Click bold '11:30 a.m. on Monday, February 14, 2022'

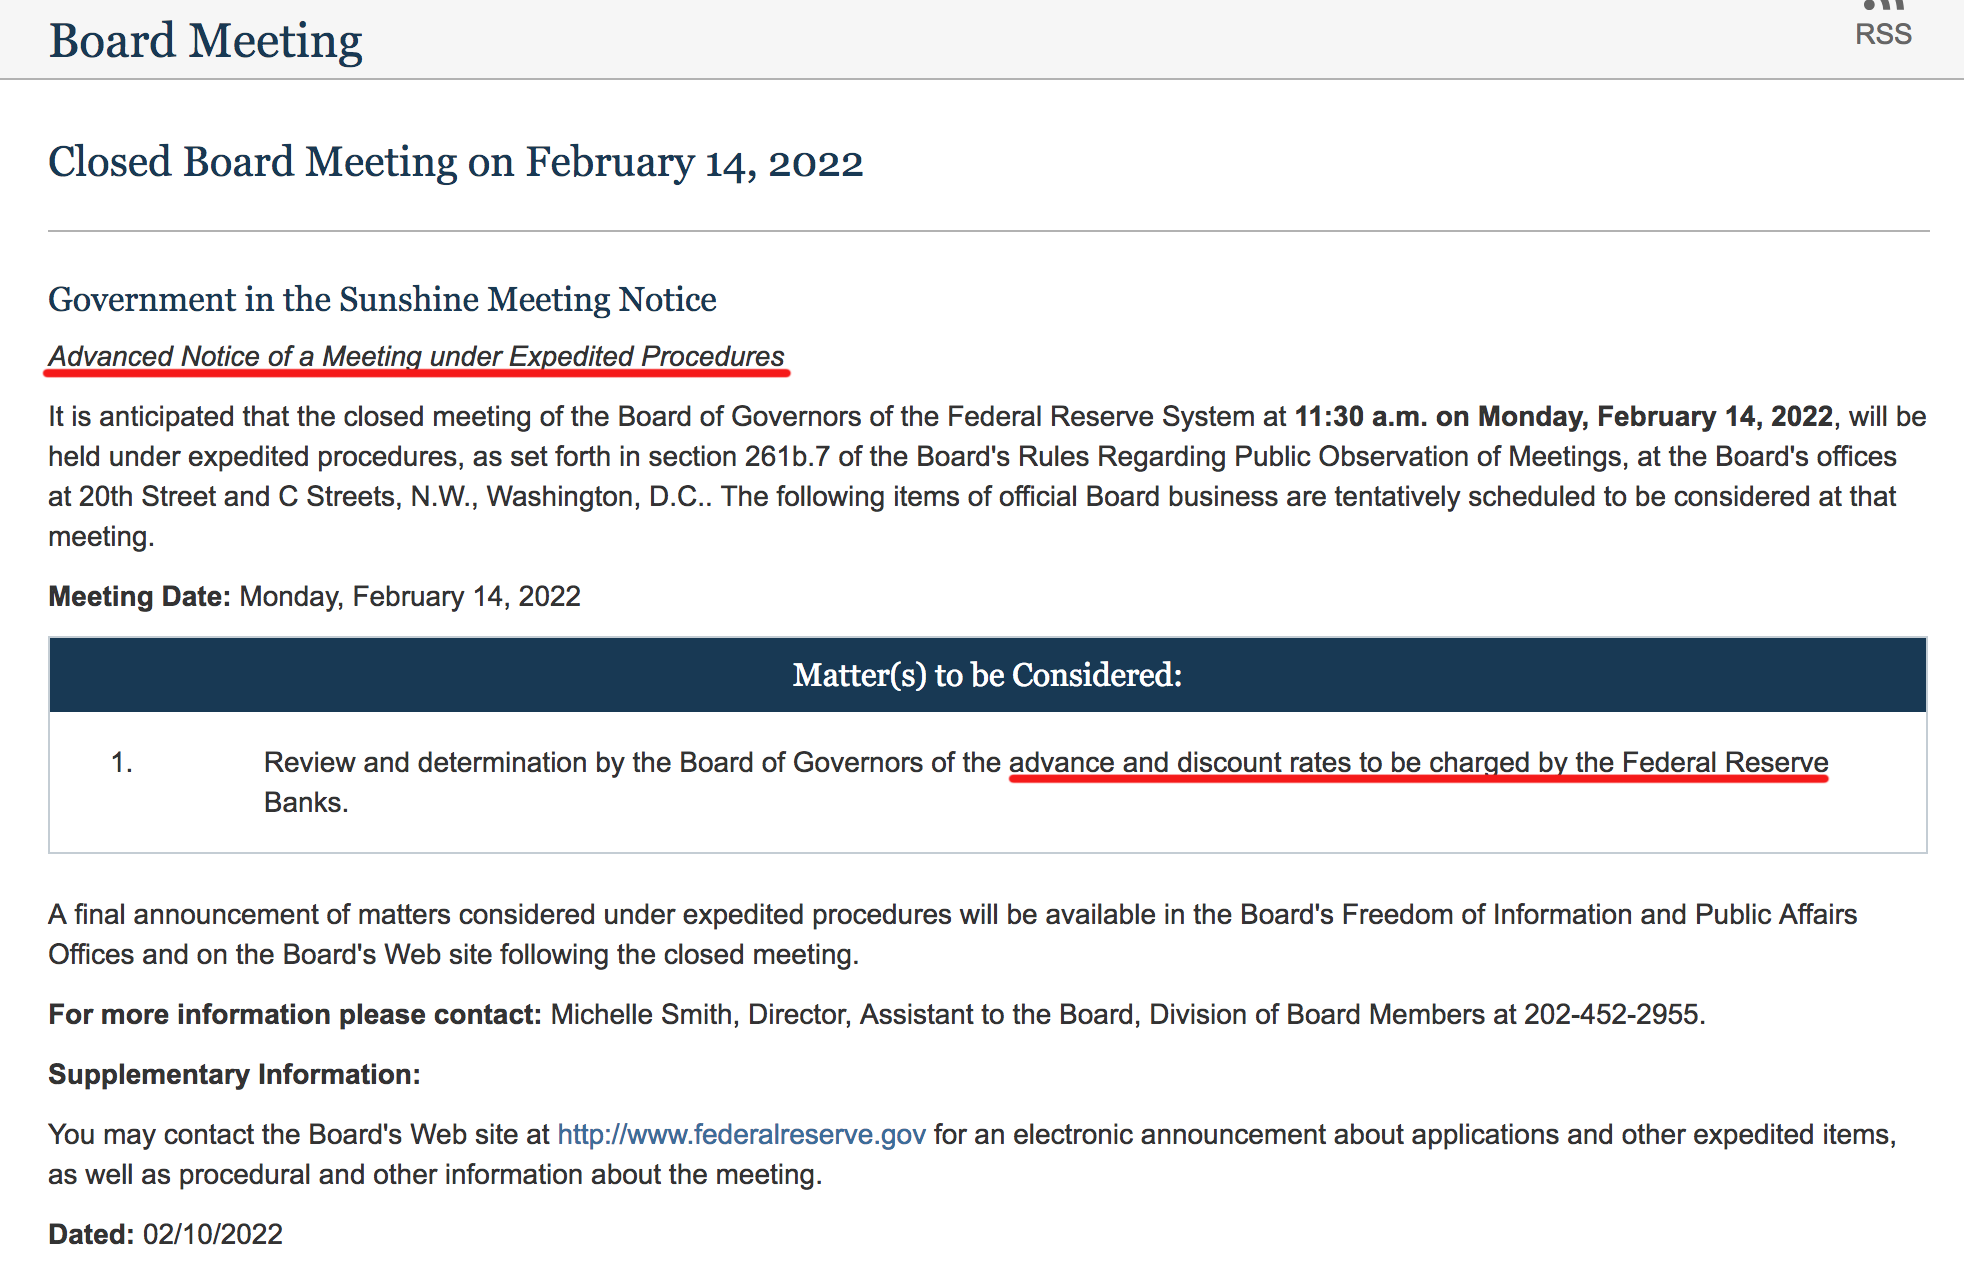[1564, 416]
